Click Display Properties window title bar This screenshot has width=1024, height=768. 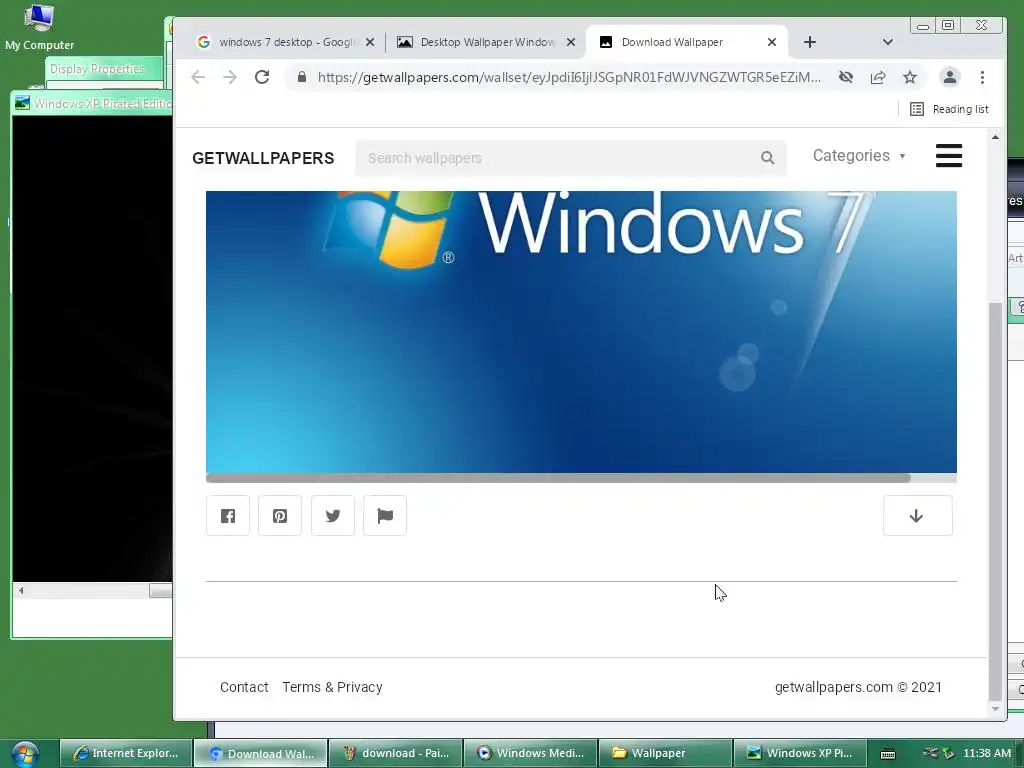103,69
